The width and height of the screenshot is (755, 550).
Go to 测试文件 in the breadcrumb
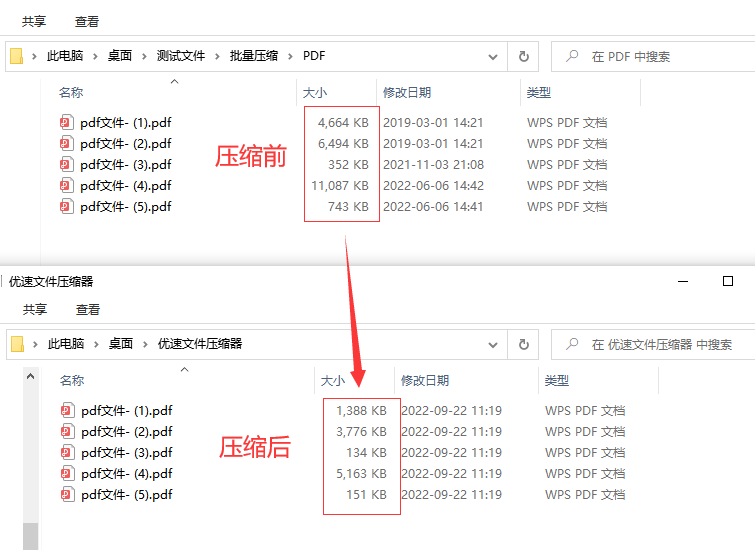click(x=181, y=56)
